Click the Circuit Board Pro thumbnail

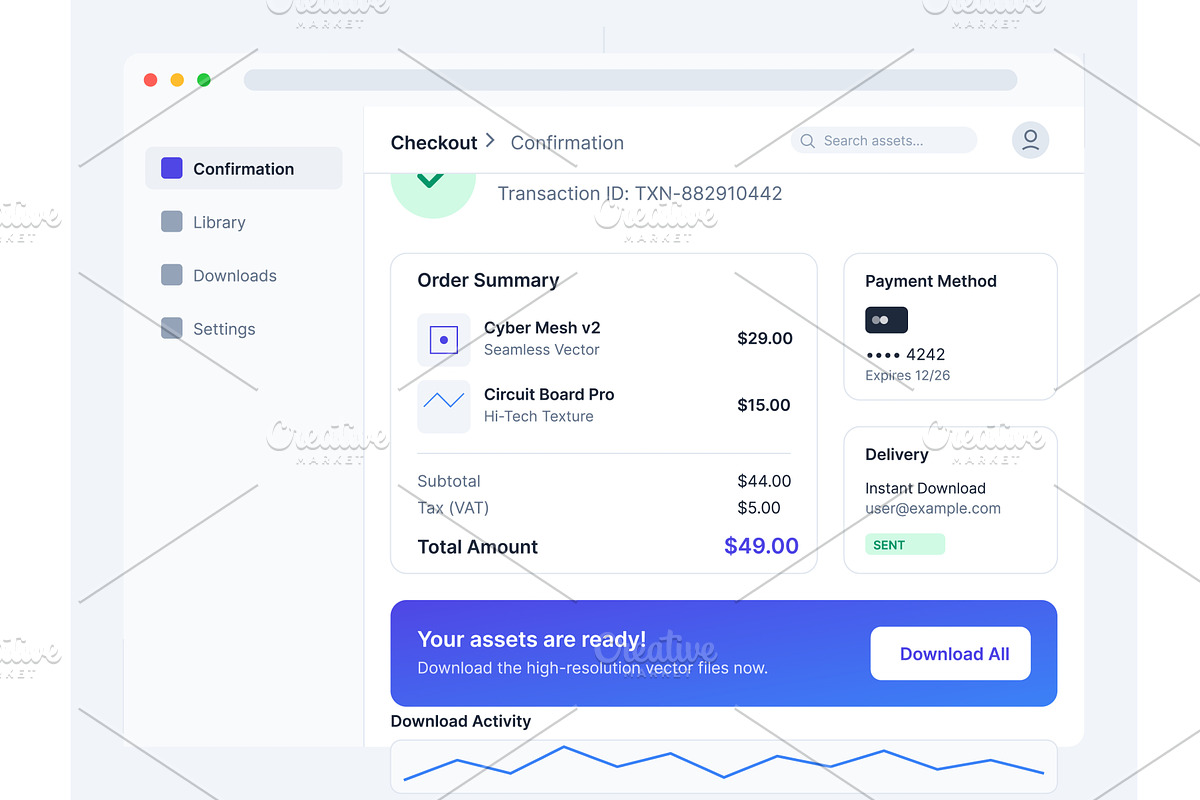click(444, 407)
